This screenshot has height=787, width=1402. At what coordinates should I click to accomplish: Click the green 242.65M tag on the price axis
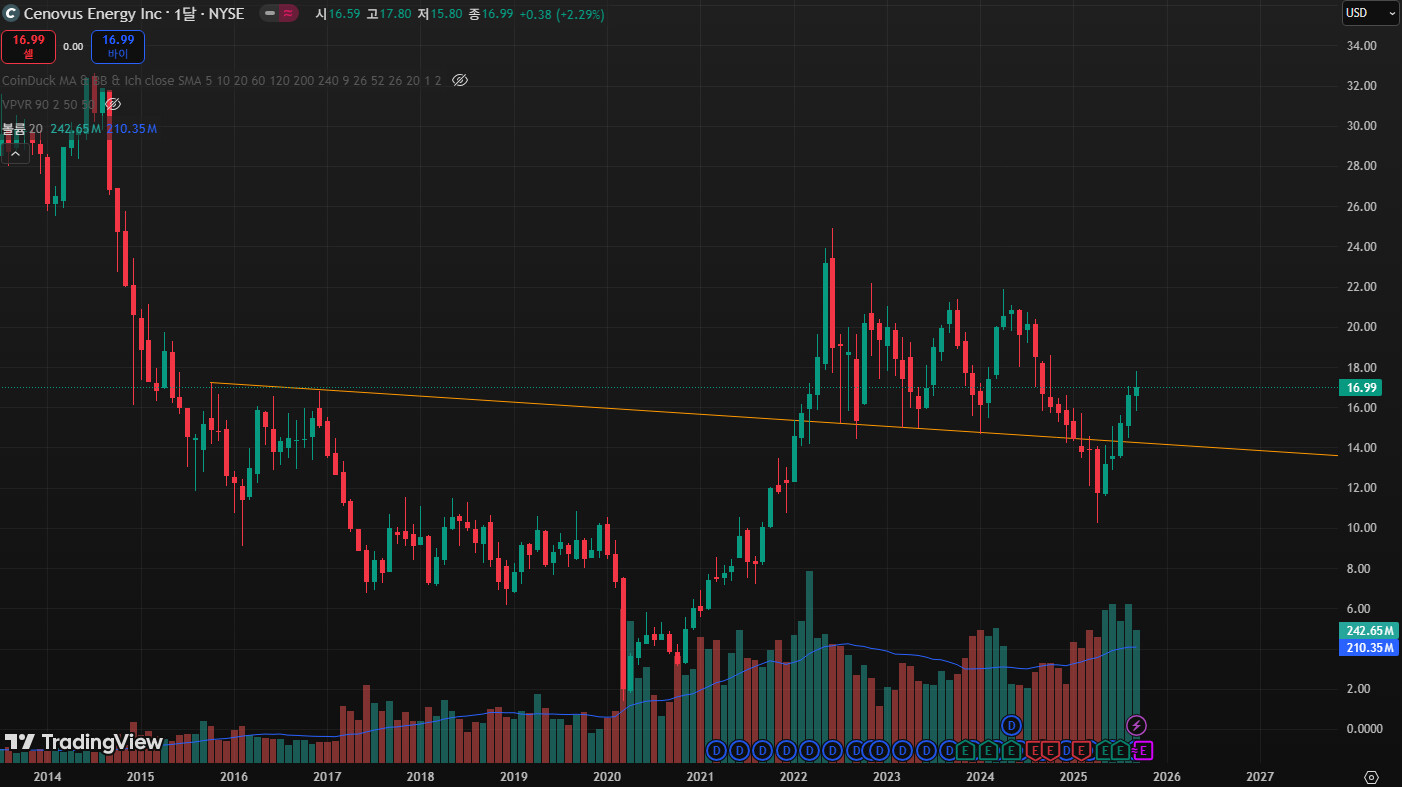[x=1369, y=631]
